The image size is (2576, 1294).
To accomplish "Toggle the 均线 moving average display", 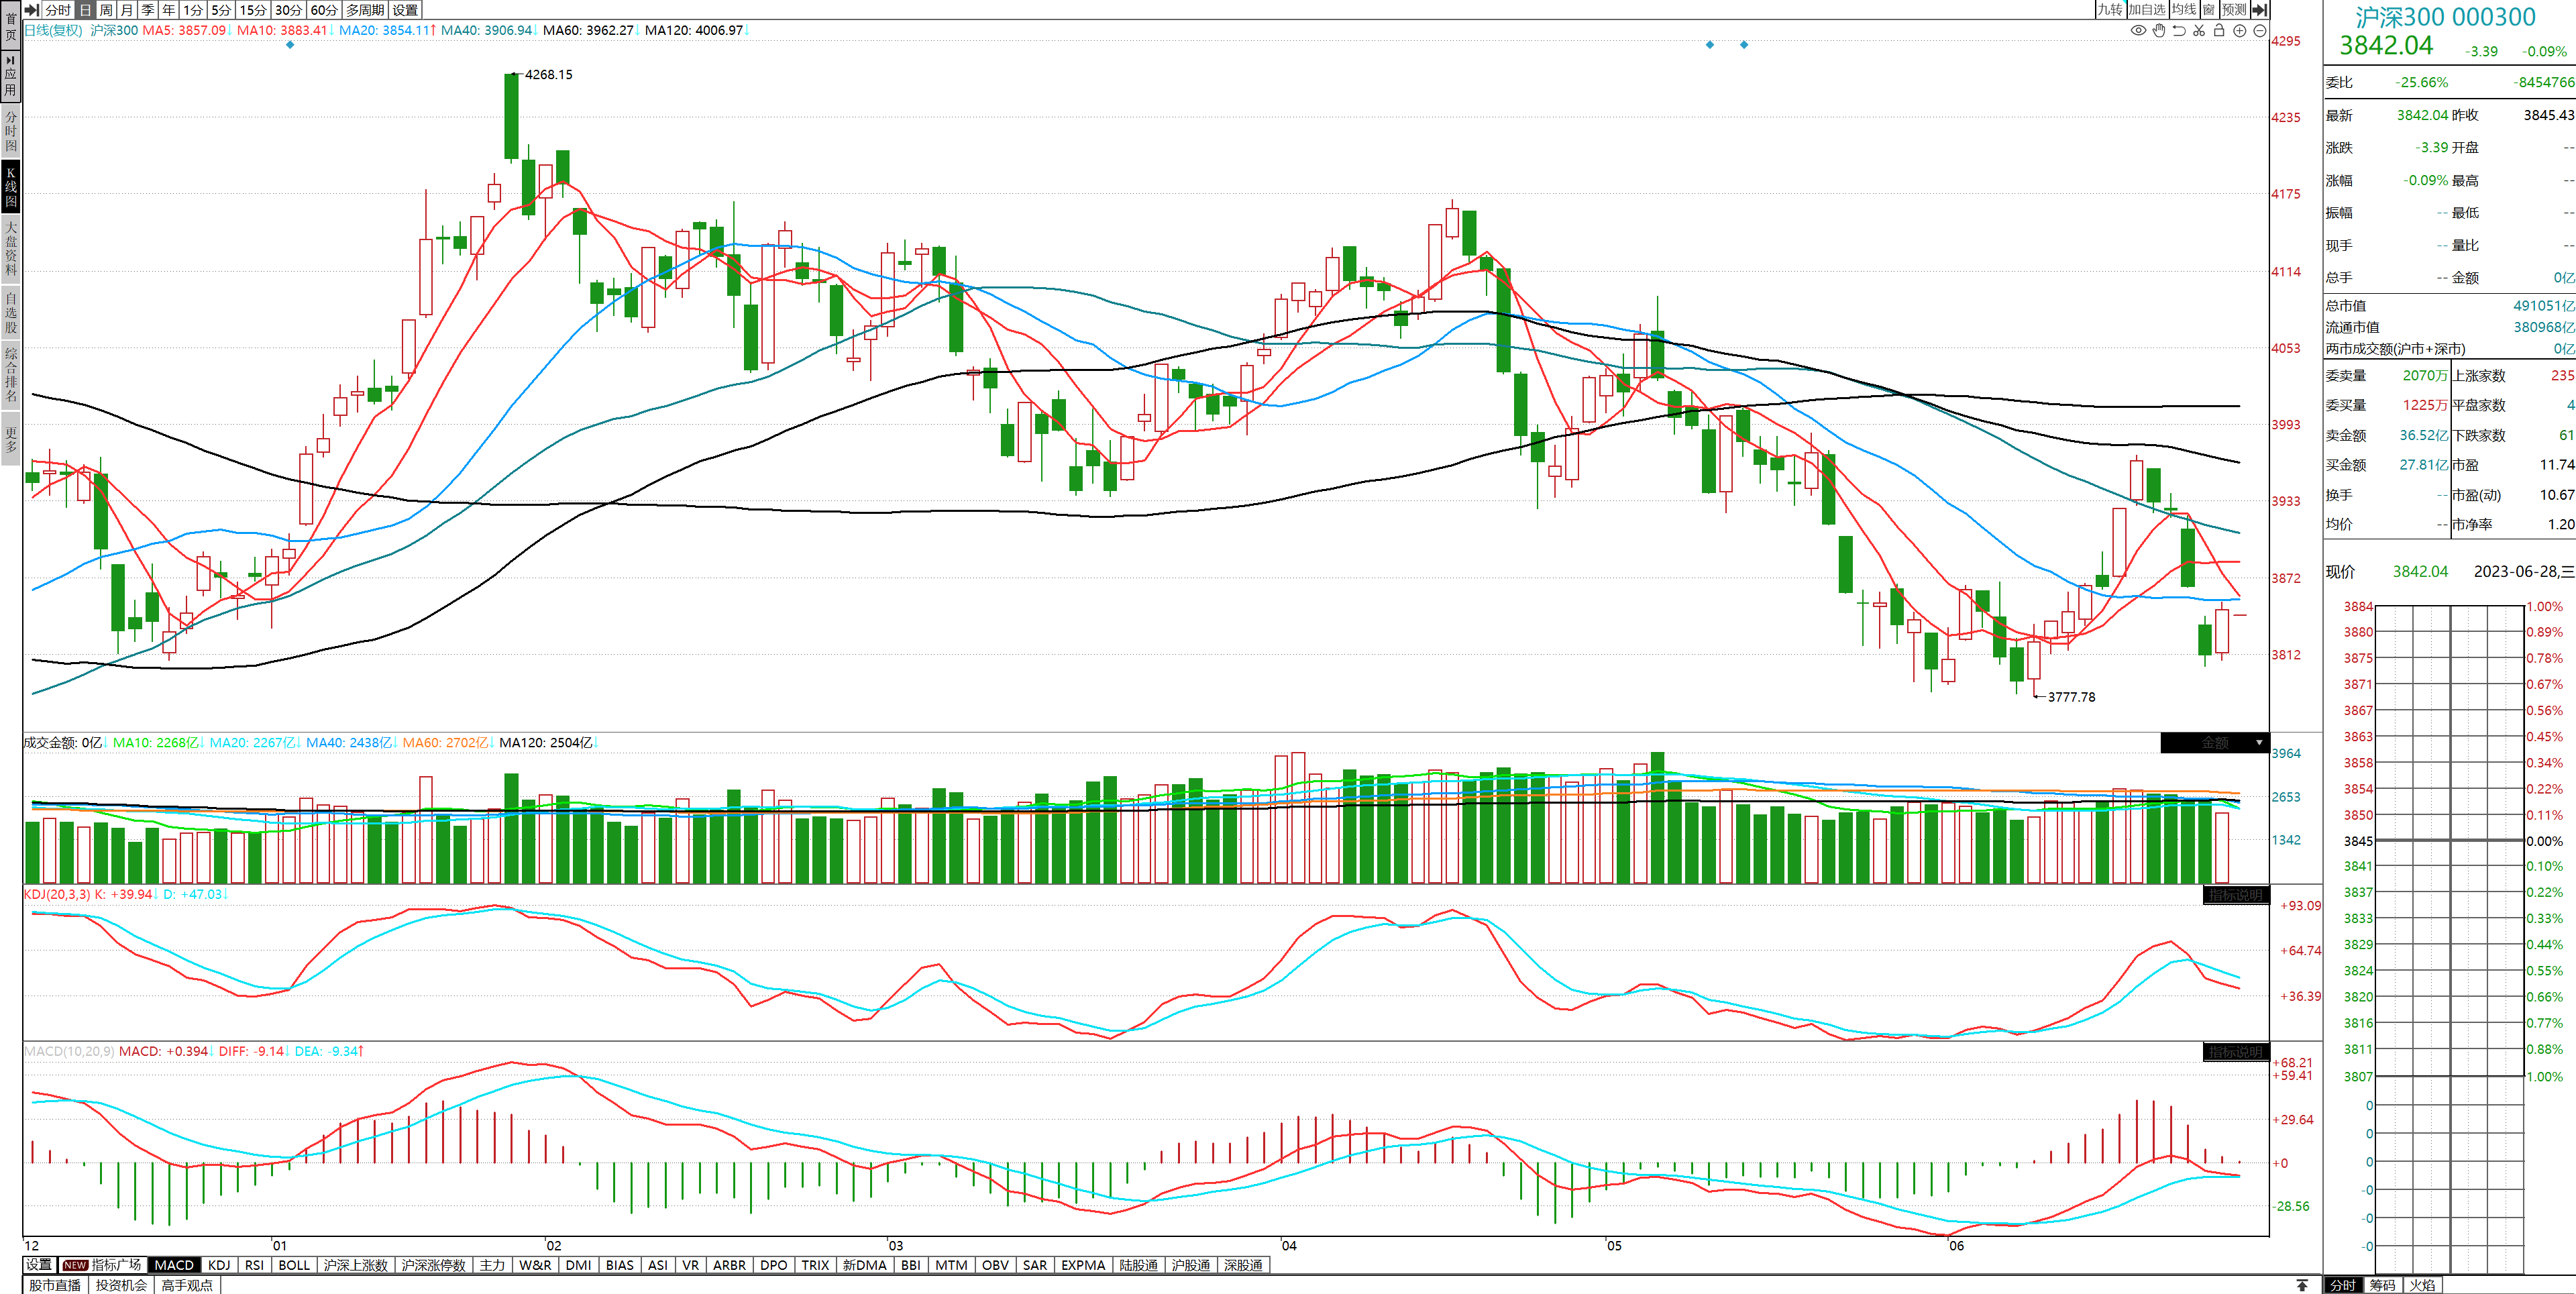I will pos(2184,10).
